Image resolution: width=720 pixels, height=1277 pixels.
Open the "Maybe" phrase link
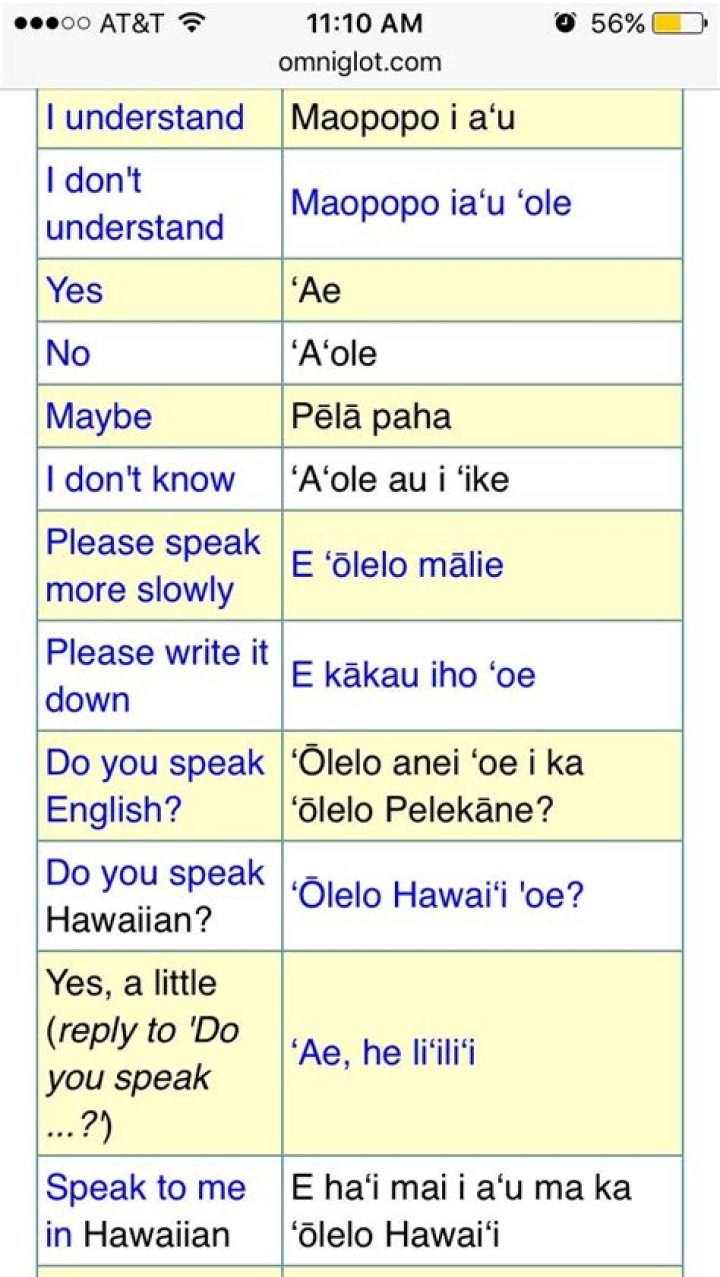99,416
